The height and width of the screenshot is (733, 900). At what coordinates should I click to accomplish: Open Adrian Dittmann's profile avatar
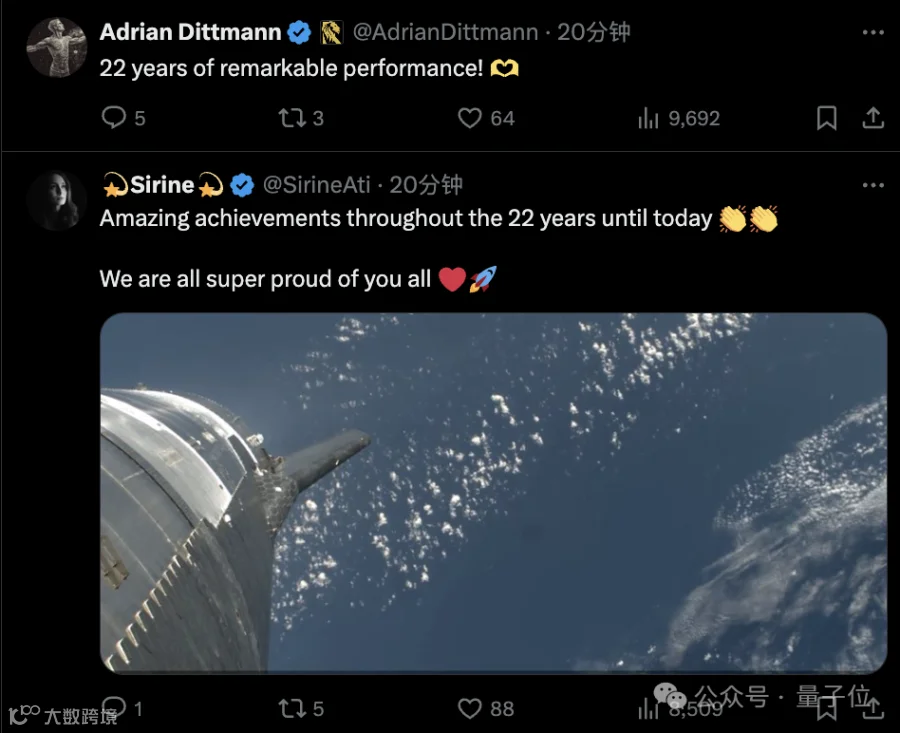(x=56, y=47)
